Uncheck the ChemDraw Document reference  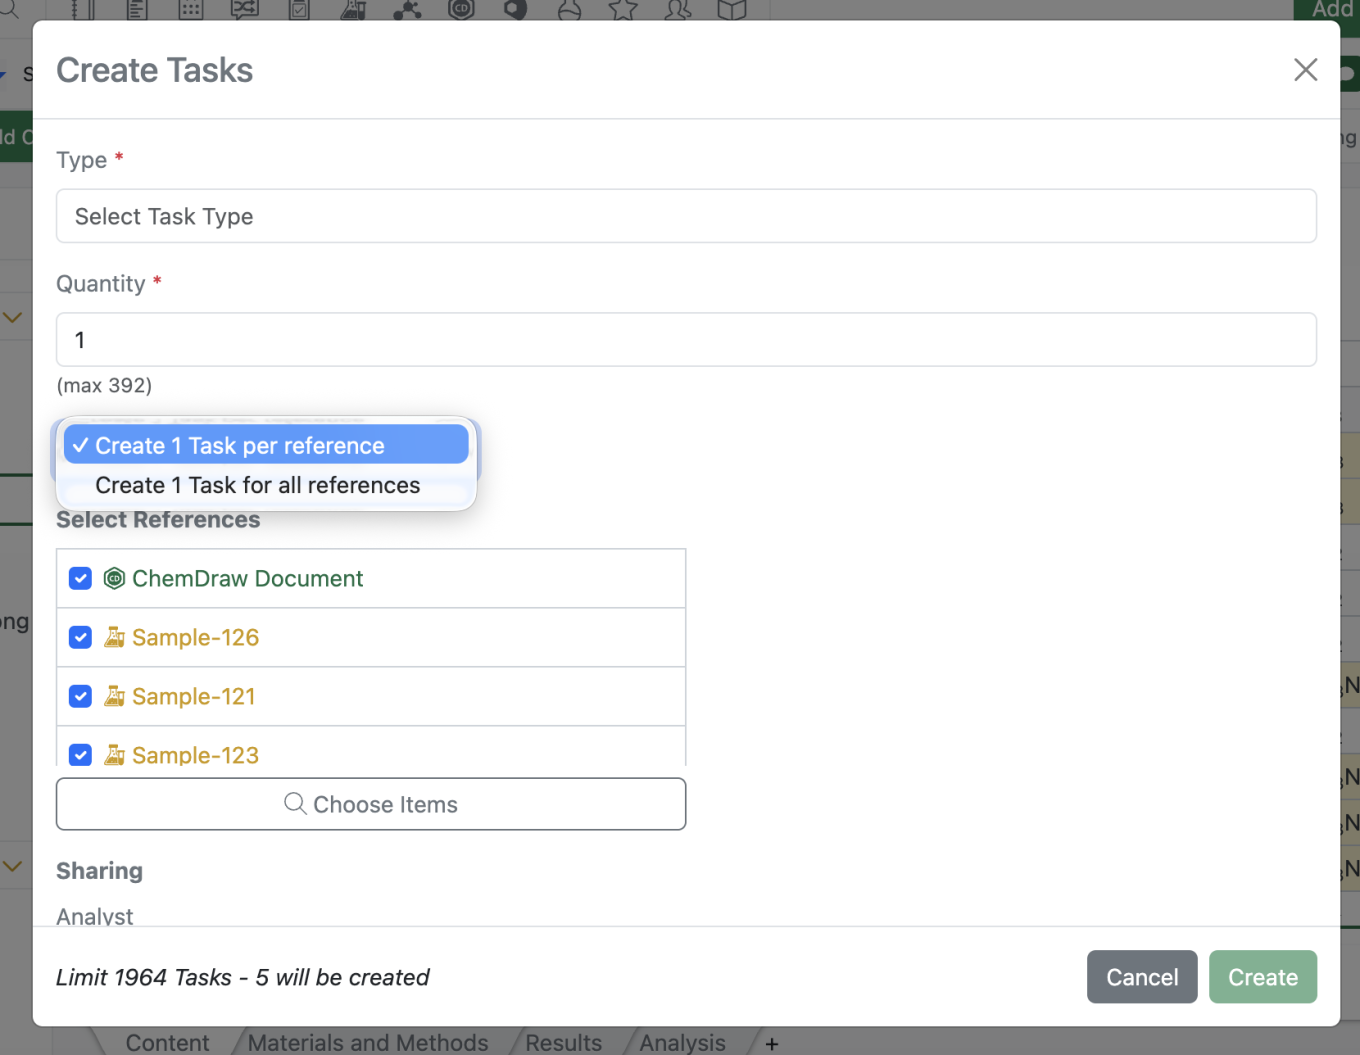click(81, 578)
